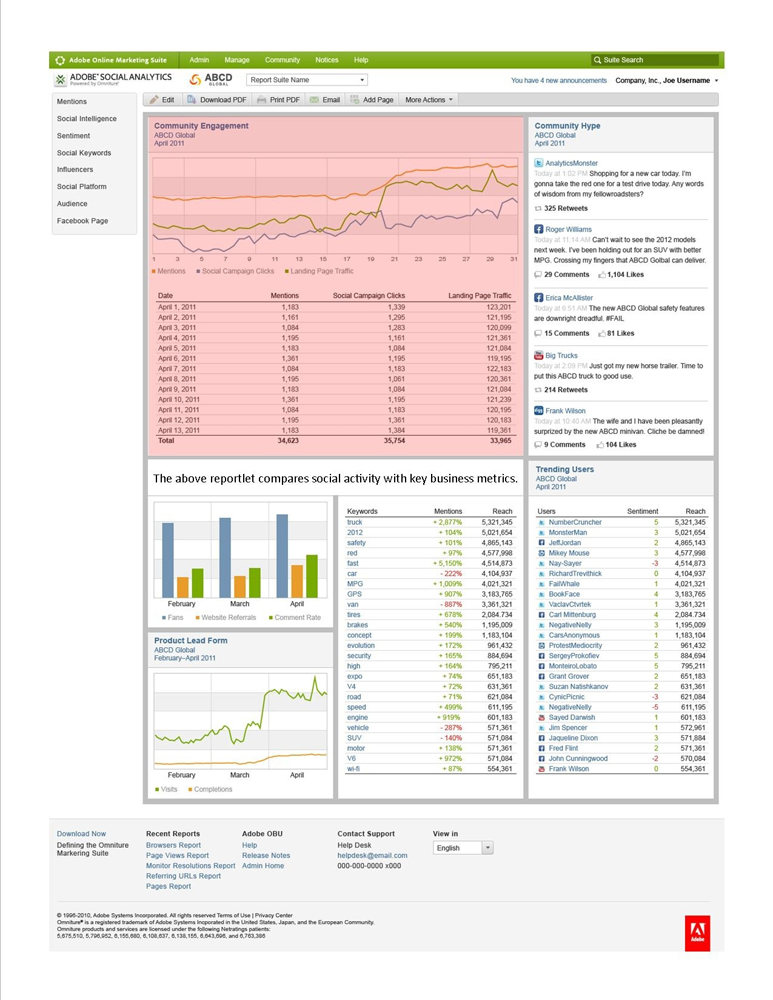Viewport: 773px width, 1000px height.
Task: Click the Suite Search magnifier icon
Action: pos(597,60)
